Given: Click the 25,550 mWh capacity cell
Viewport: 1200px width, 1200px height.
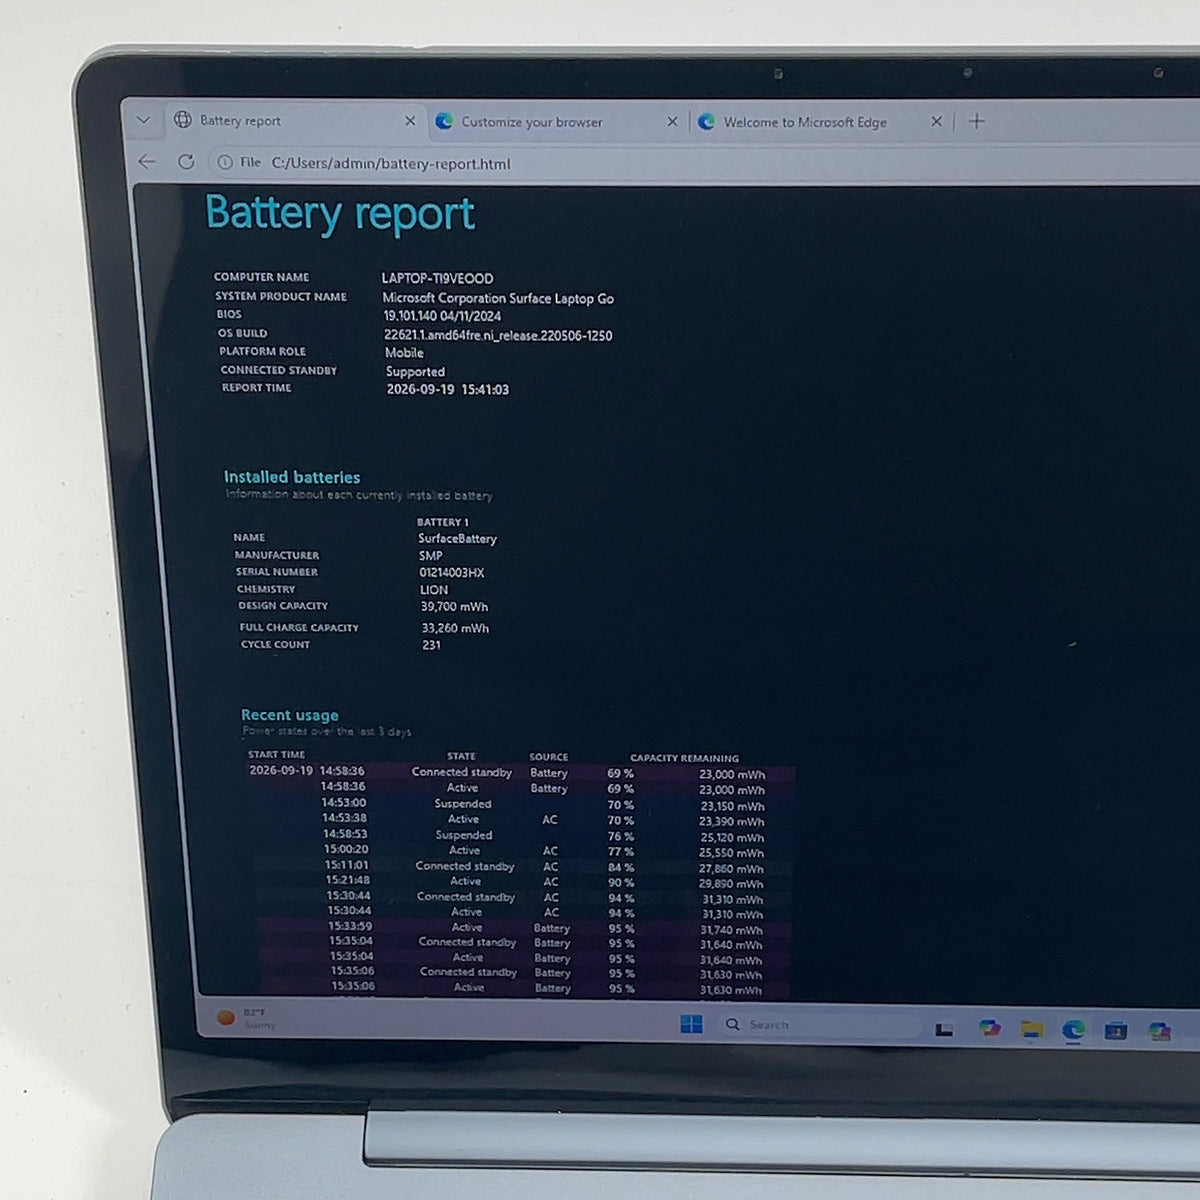Looking at the screenshot, I should [x=731, y=853].
